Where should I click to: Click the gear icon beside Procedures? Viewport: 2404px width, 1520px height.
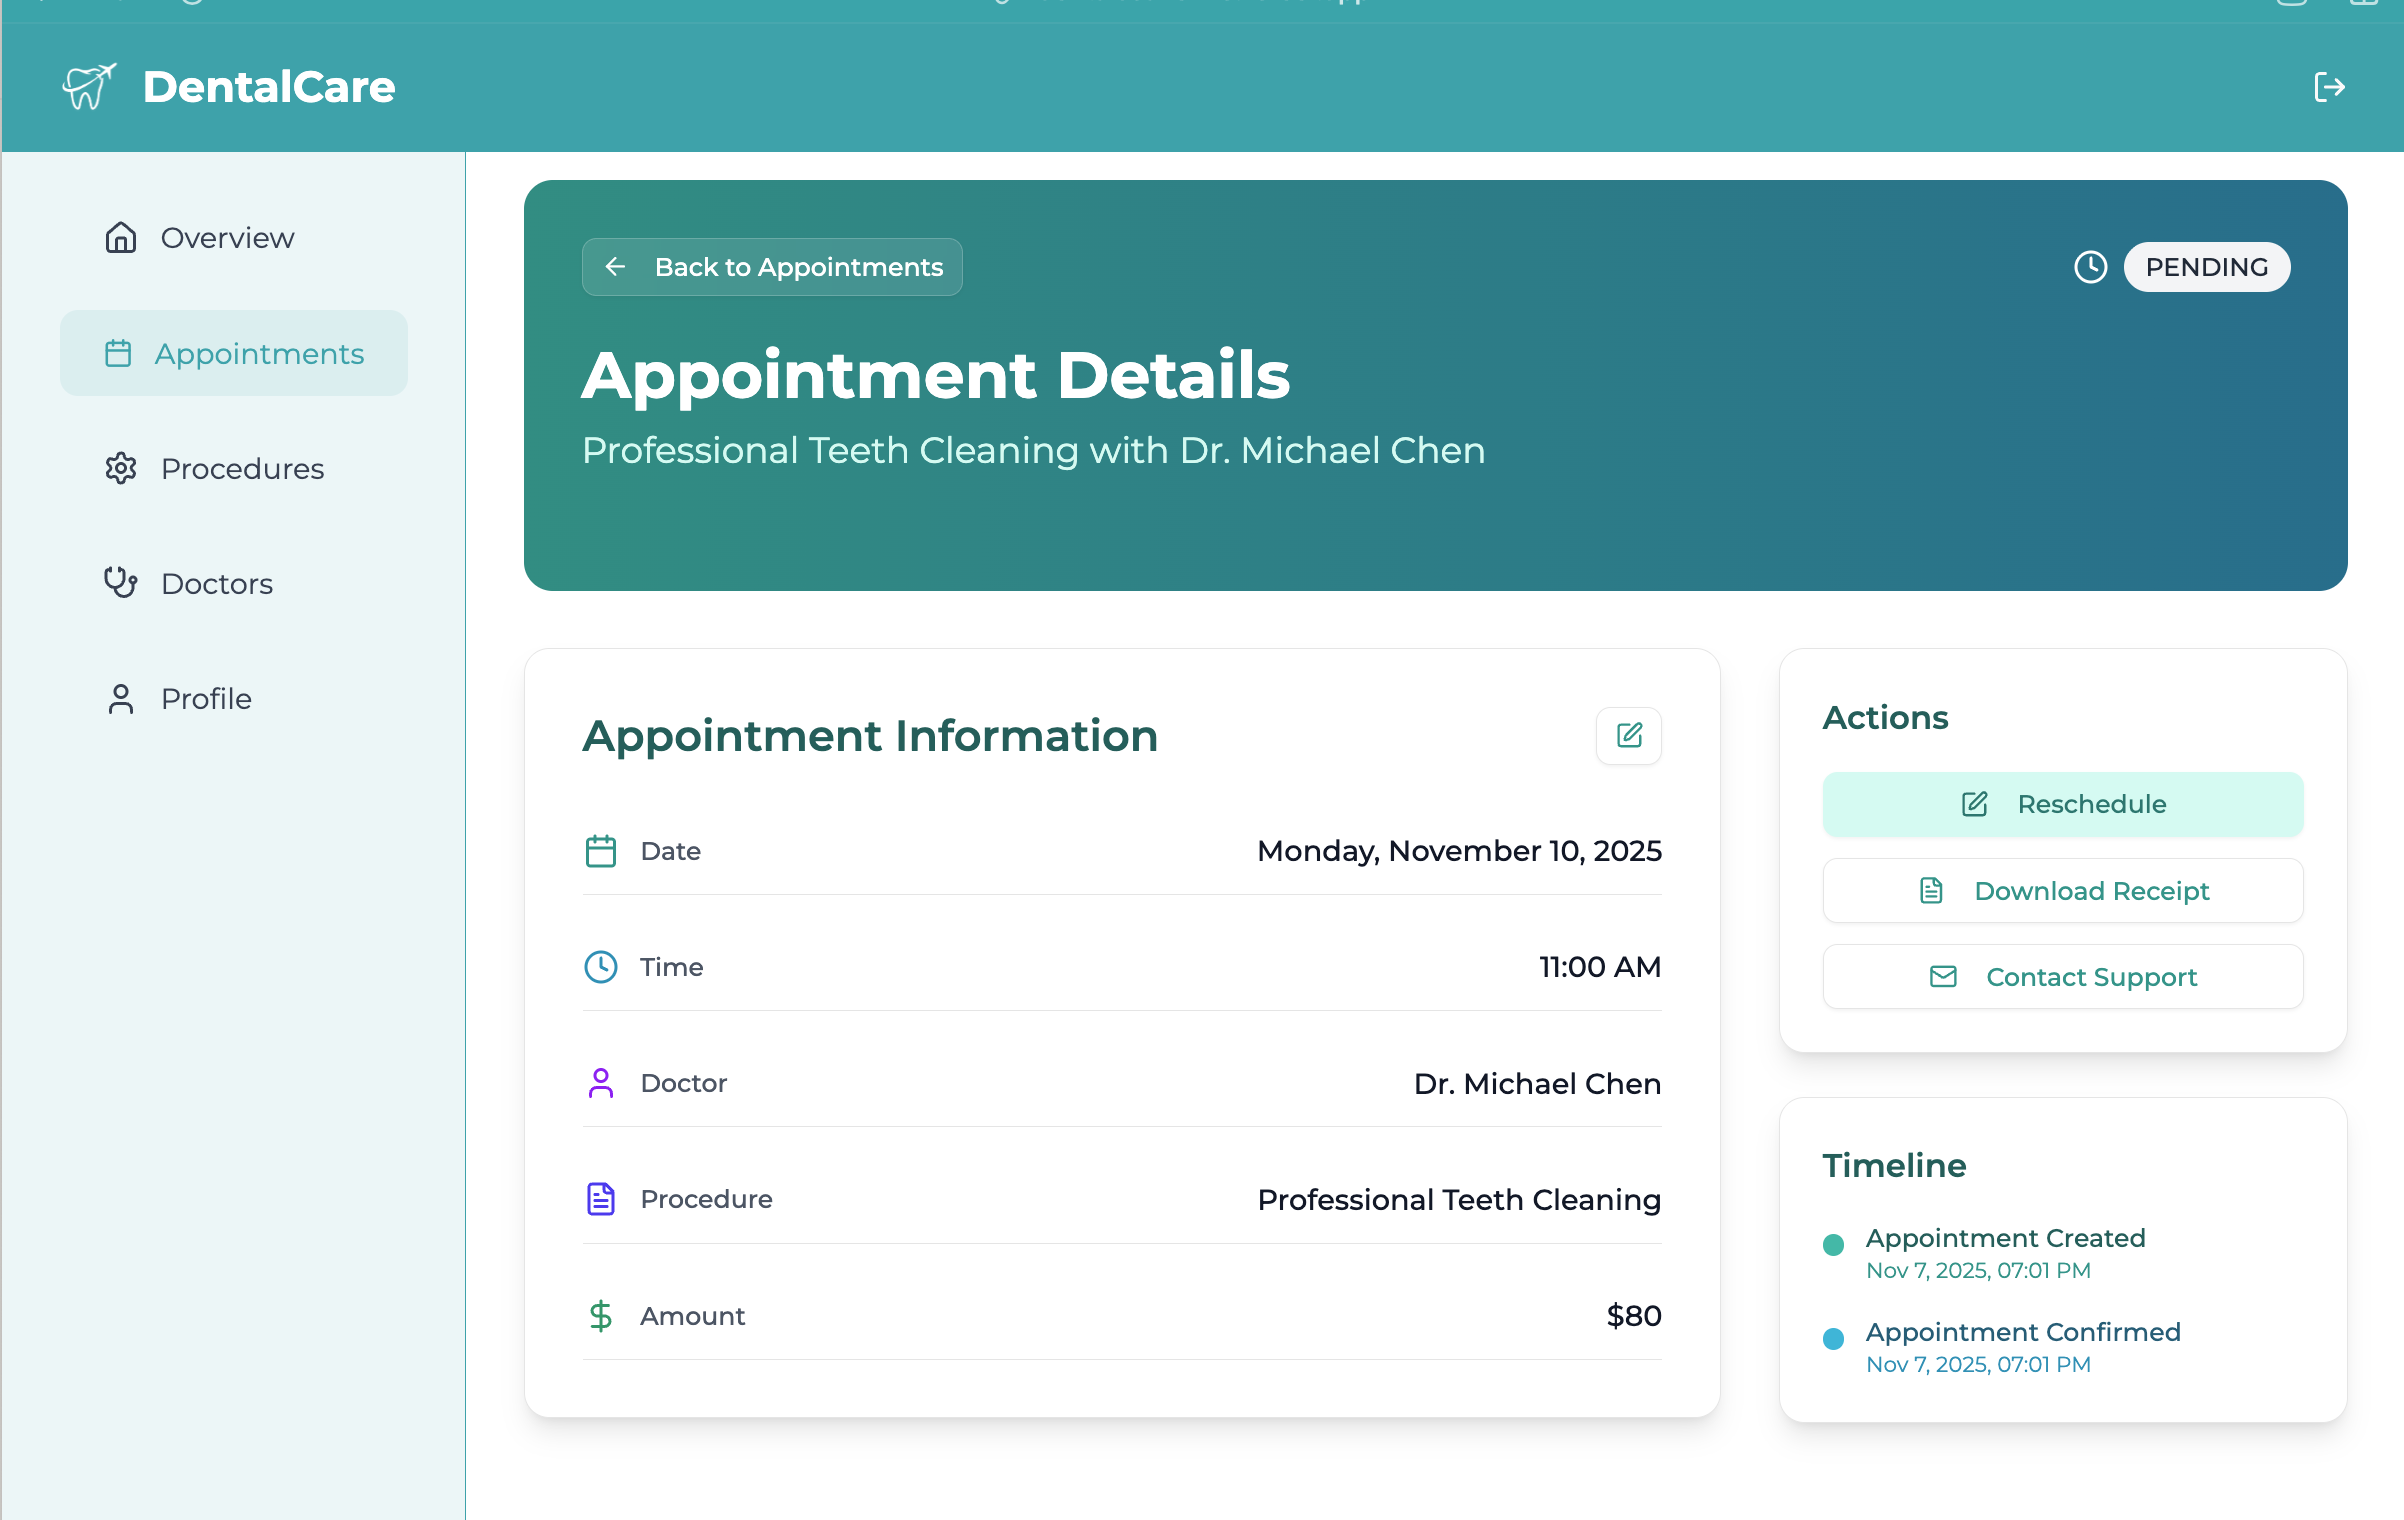(121, 468)
